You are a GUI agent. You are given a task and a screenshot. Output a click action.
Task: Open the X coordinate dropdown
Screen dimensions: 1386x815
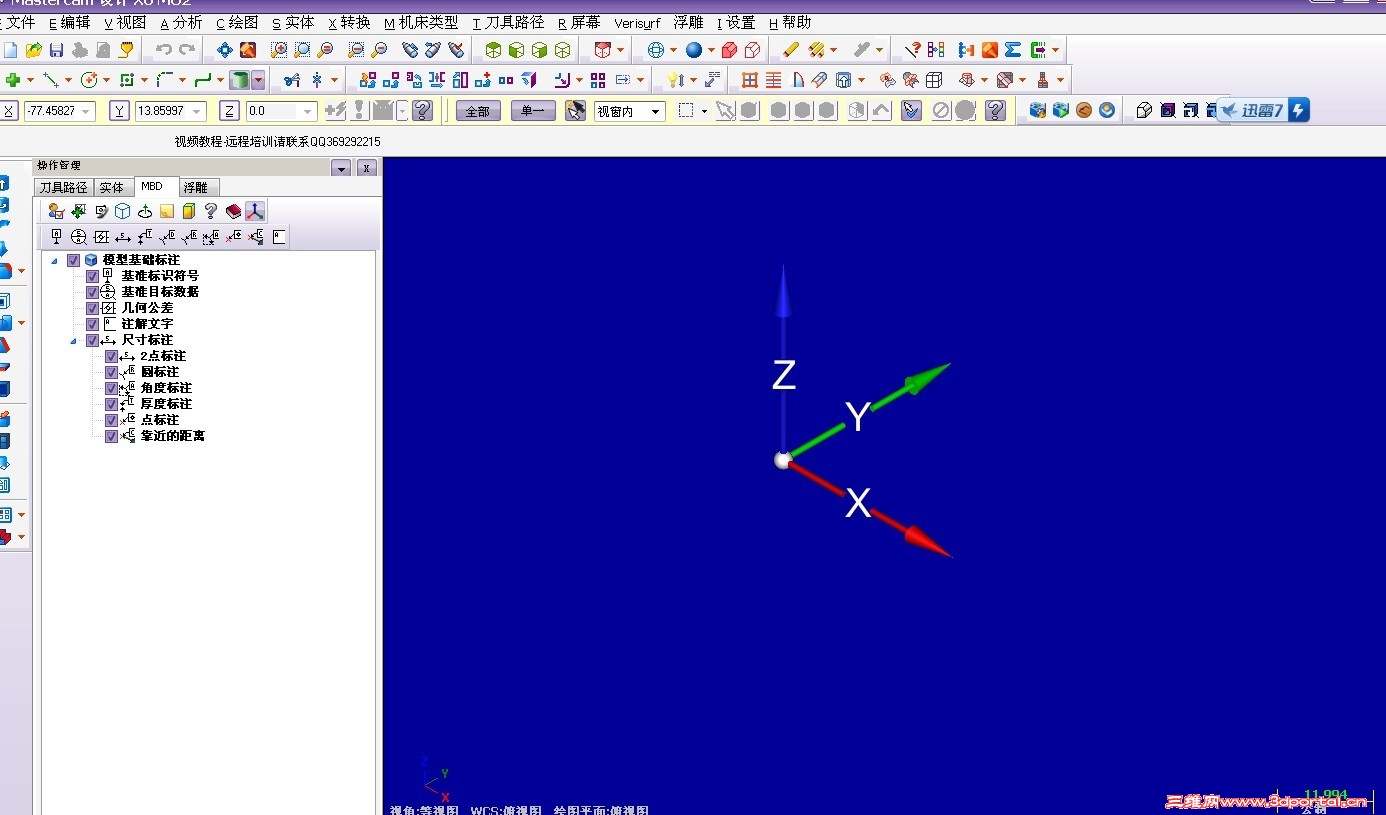click(x=87, y=111)
